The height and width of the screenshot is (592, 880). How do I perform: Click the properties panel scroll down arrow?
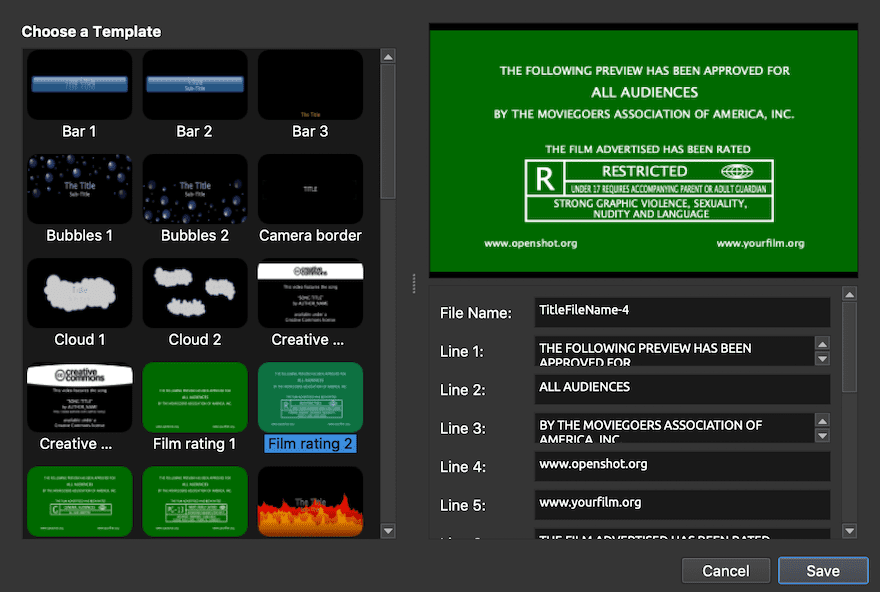tap(849, 531)
